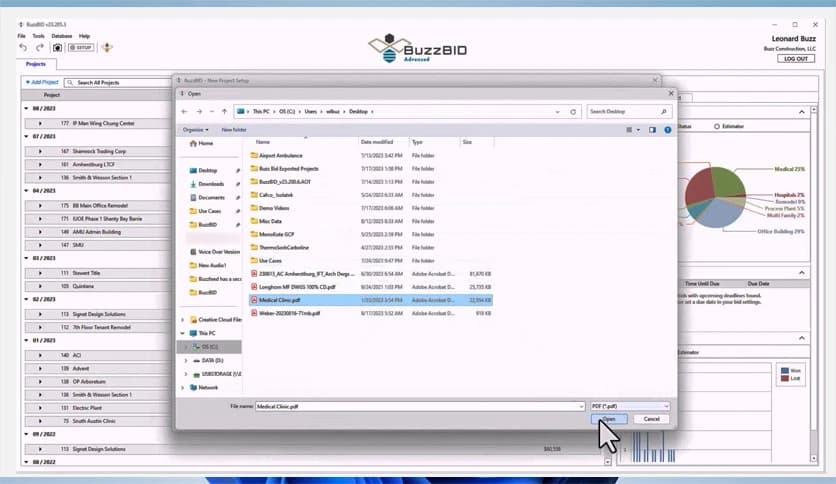Expand project 177 IP Man Wing Chung Center
Viewport: 836px width, 484px height.
(x=40, y=124)
